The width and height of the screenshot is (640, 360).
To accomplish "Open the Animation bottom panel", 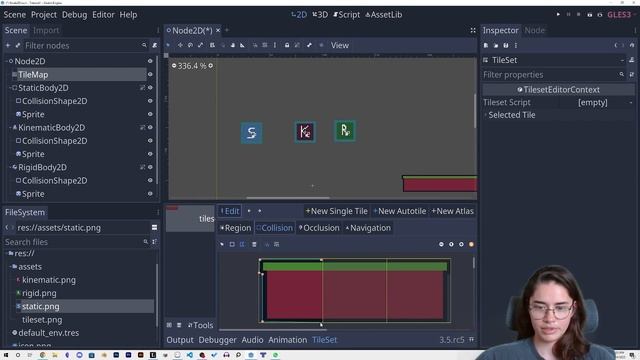I will tap(287, 340).
